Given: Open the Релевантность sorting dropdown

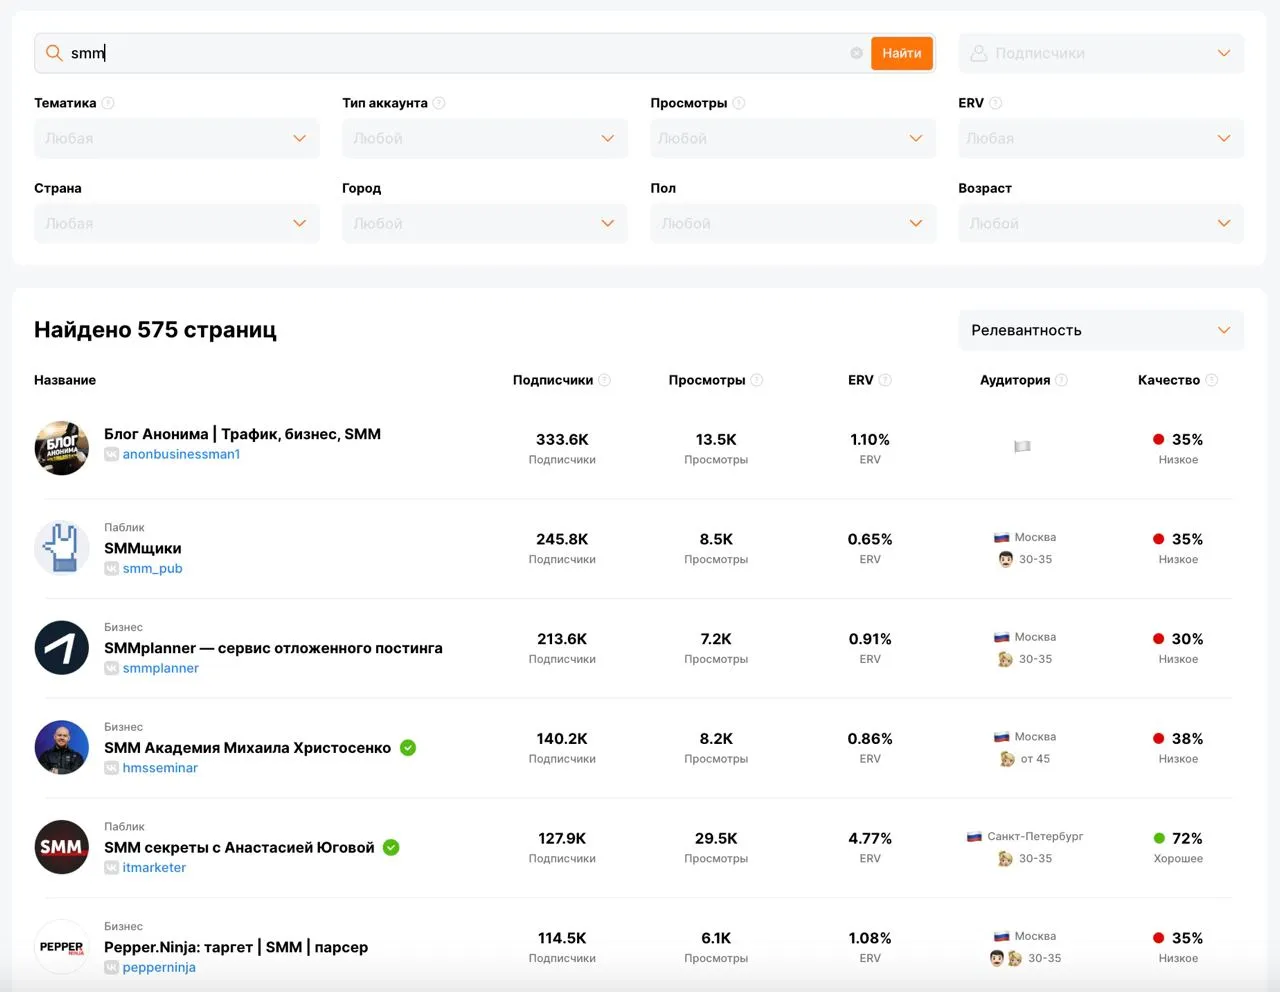Looking at the screenshot, I should (1101, 330).
